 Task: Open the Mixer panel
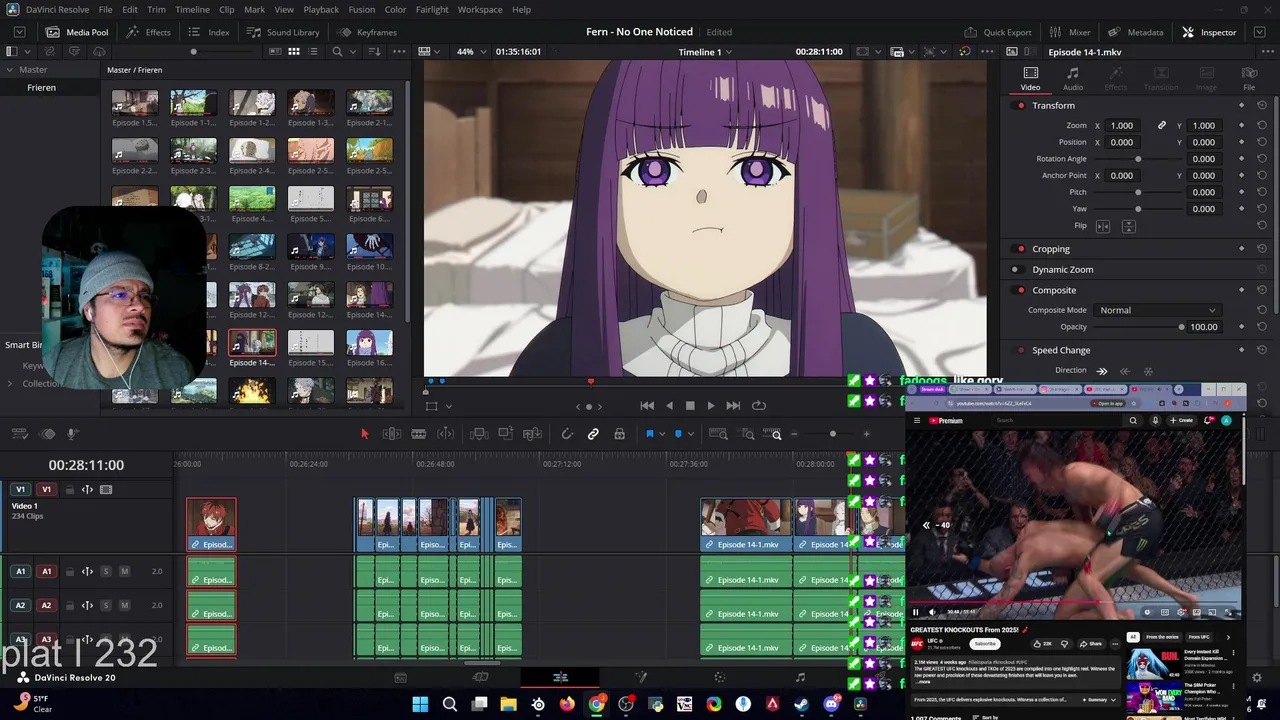tap(1070, 32)
